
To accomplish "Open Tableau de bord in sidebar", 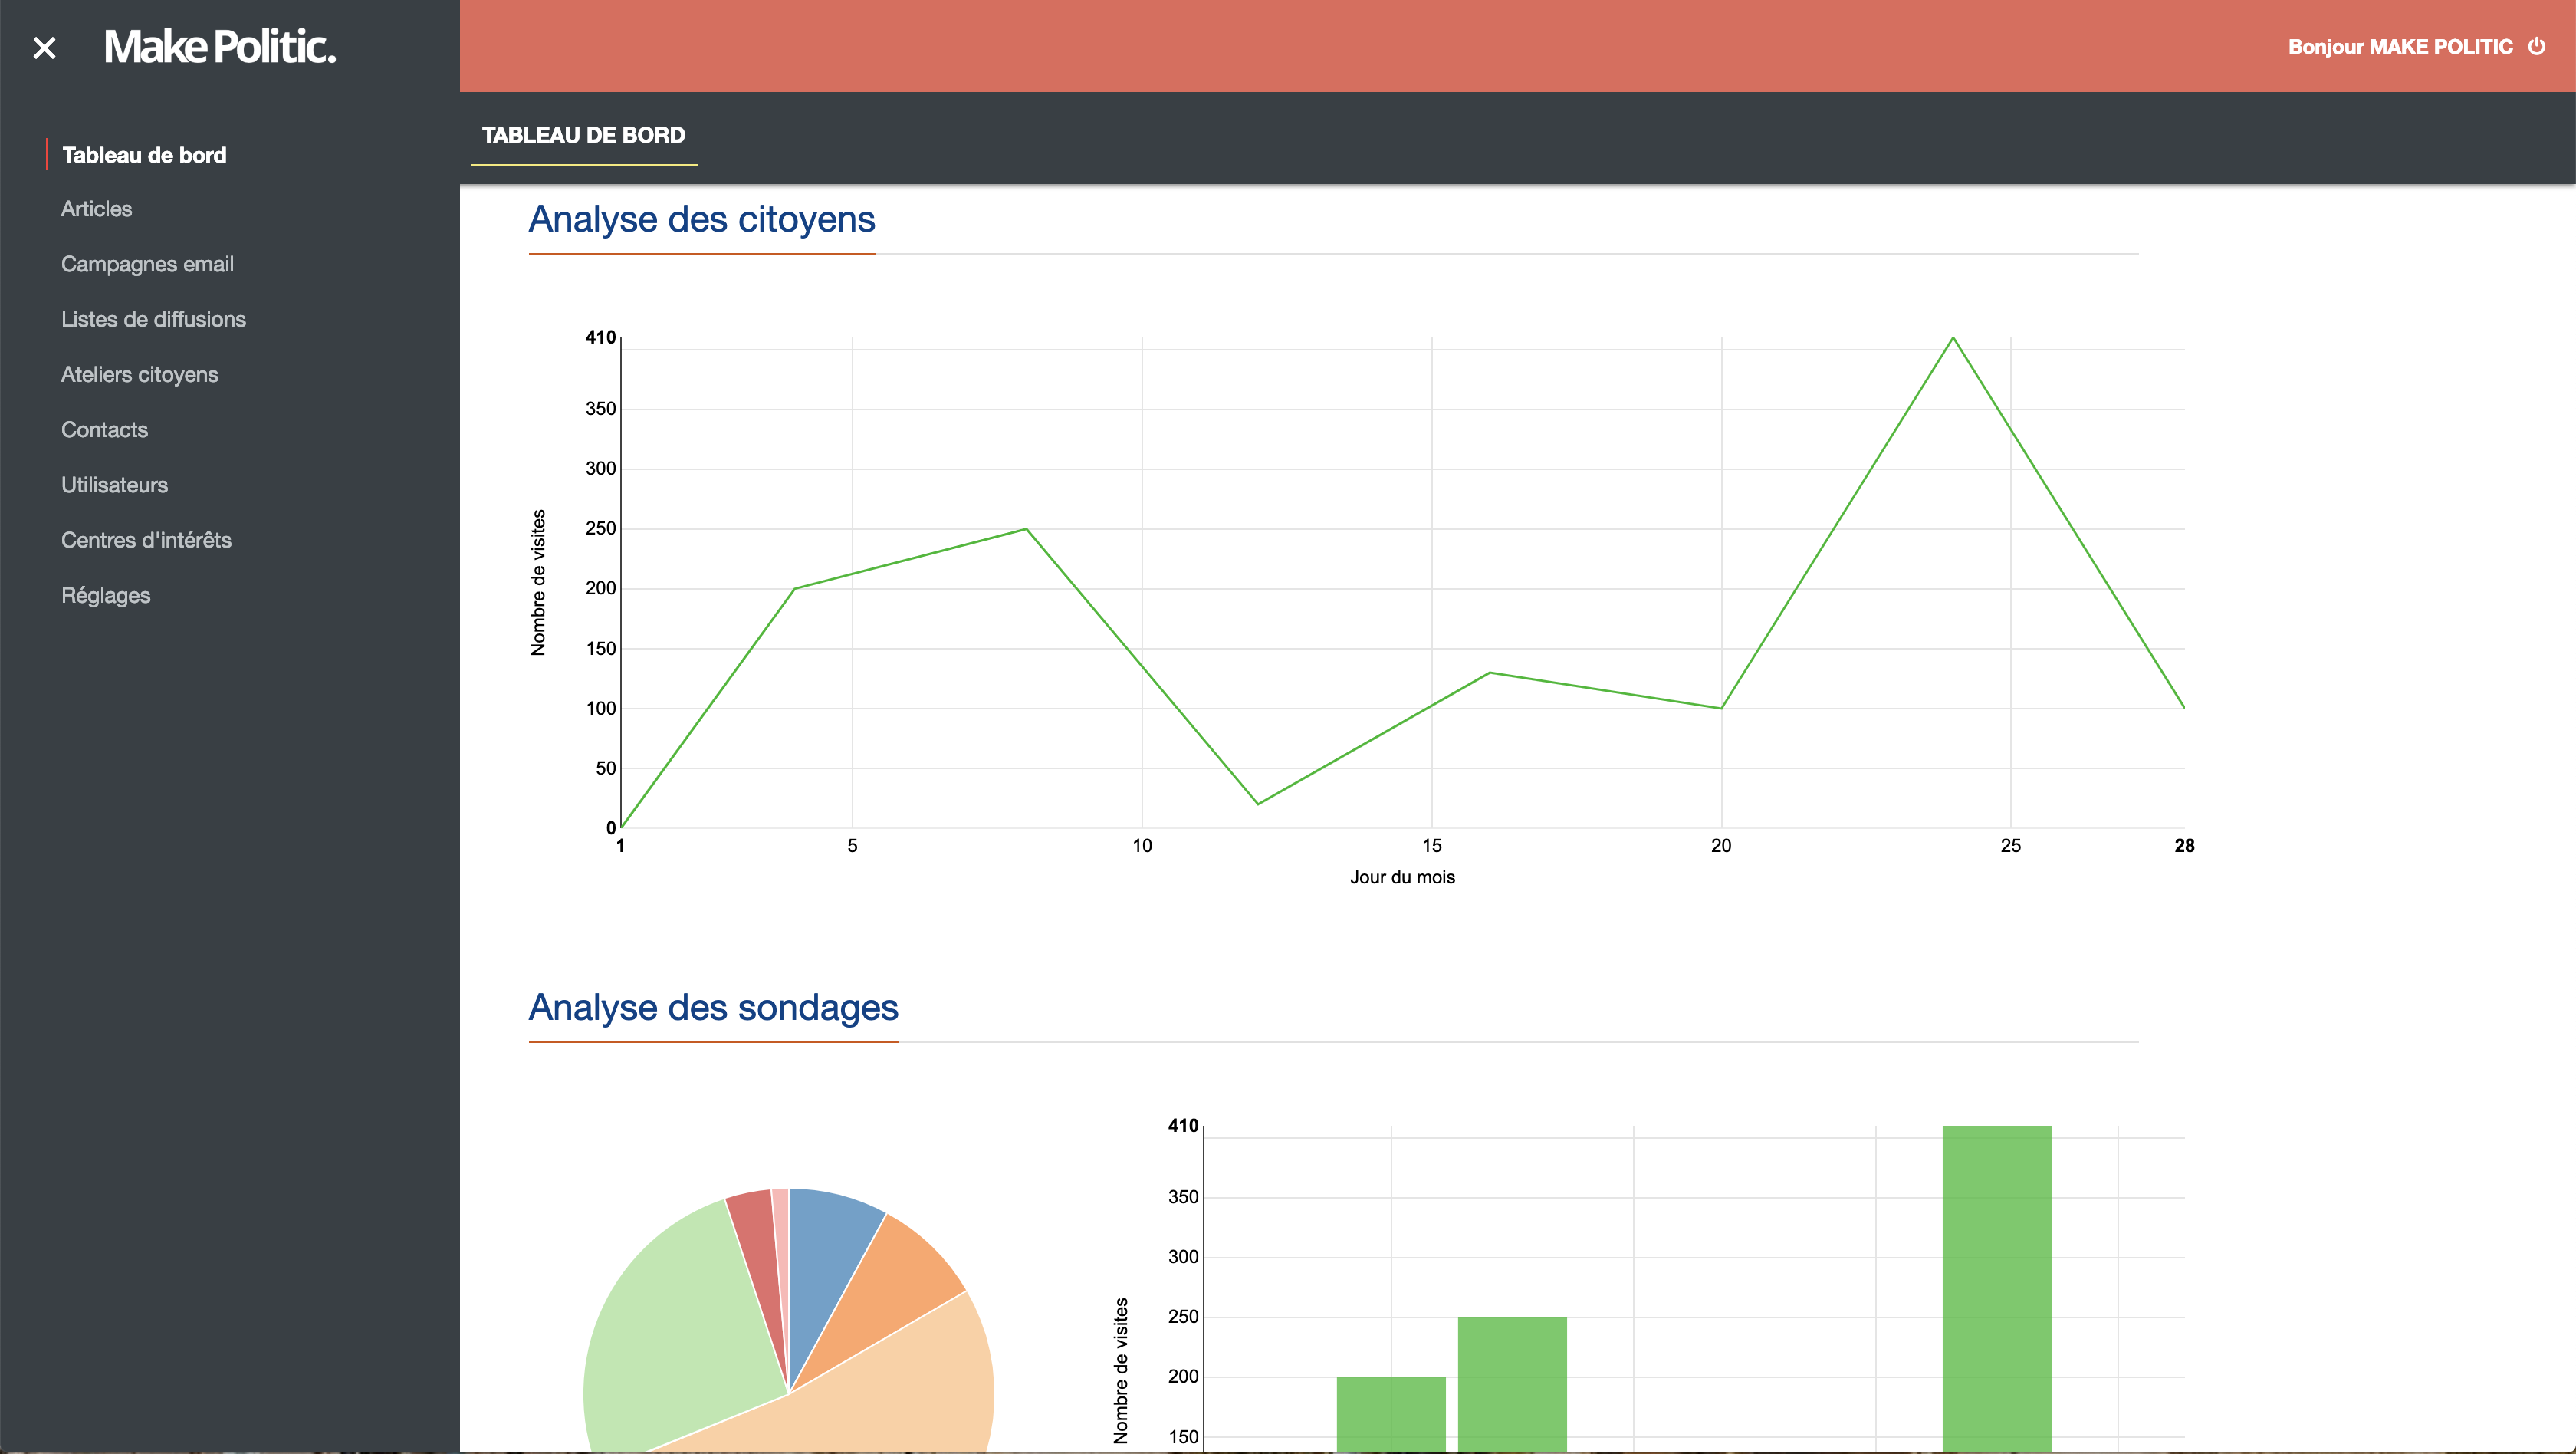I will (144, 155).
